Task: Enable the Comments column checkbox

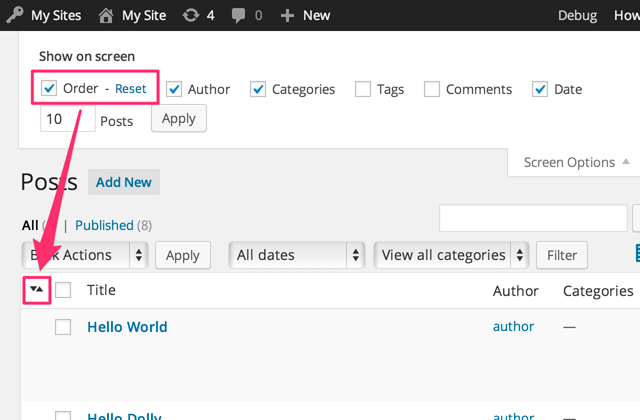Action: pyautogui.click(x=432, y=89)
